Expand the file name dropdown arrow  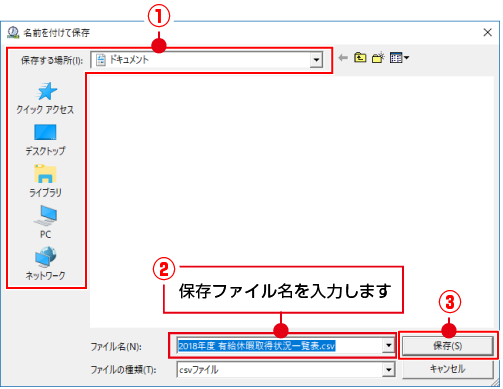tap(388, 346)
